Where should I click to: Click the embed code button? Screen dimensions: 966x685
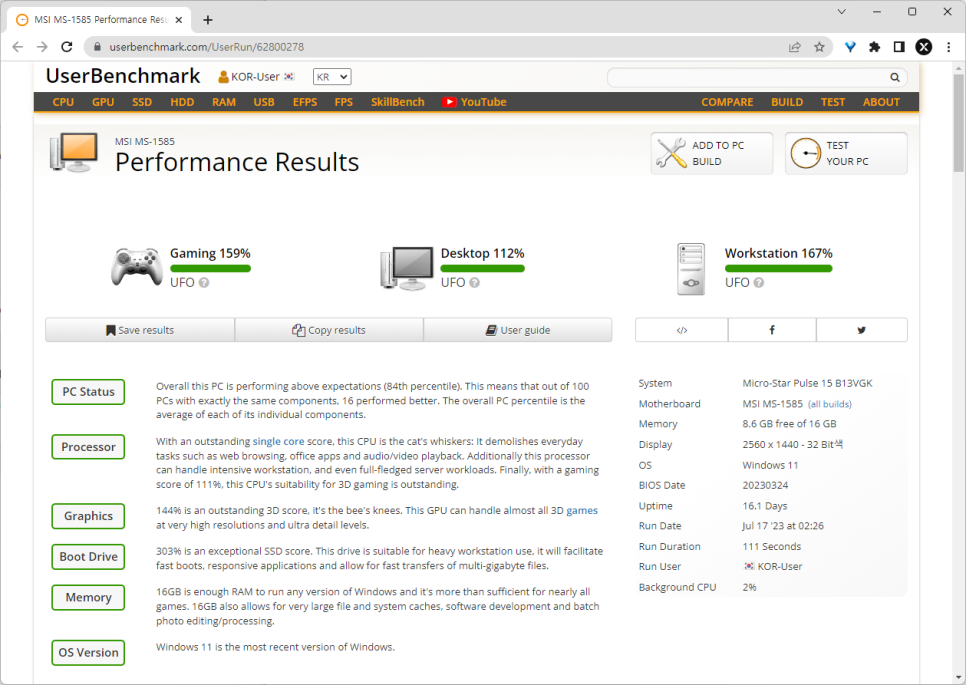[x=681, y=330]
